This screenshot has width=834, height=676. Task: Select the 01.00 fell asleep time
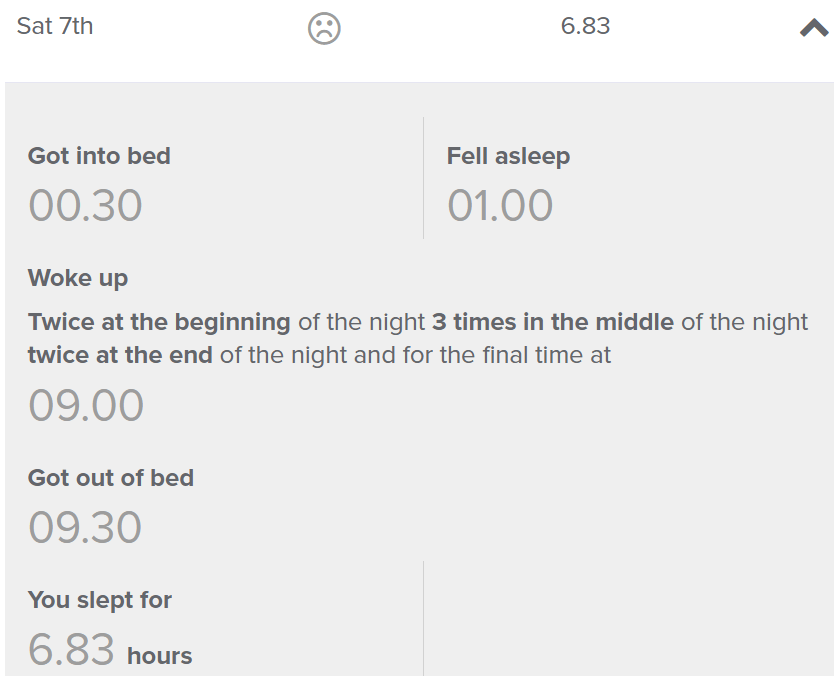500,206
